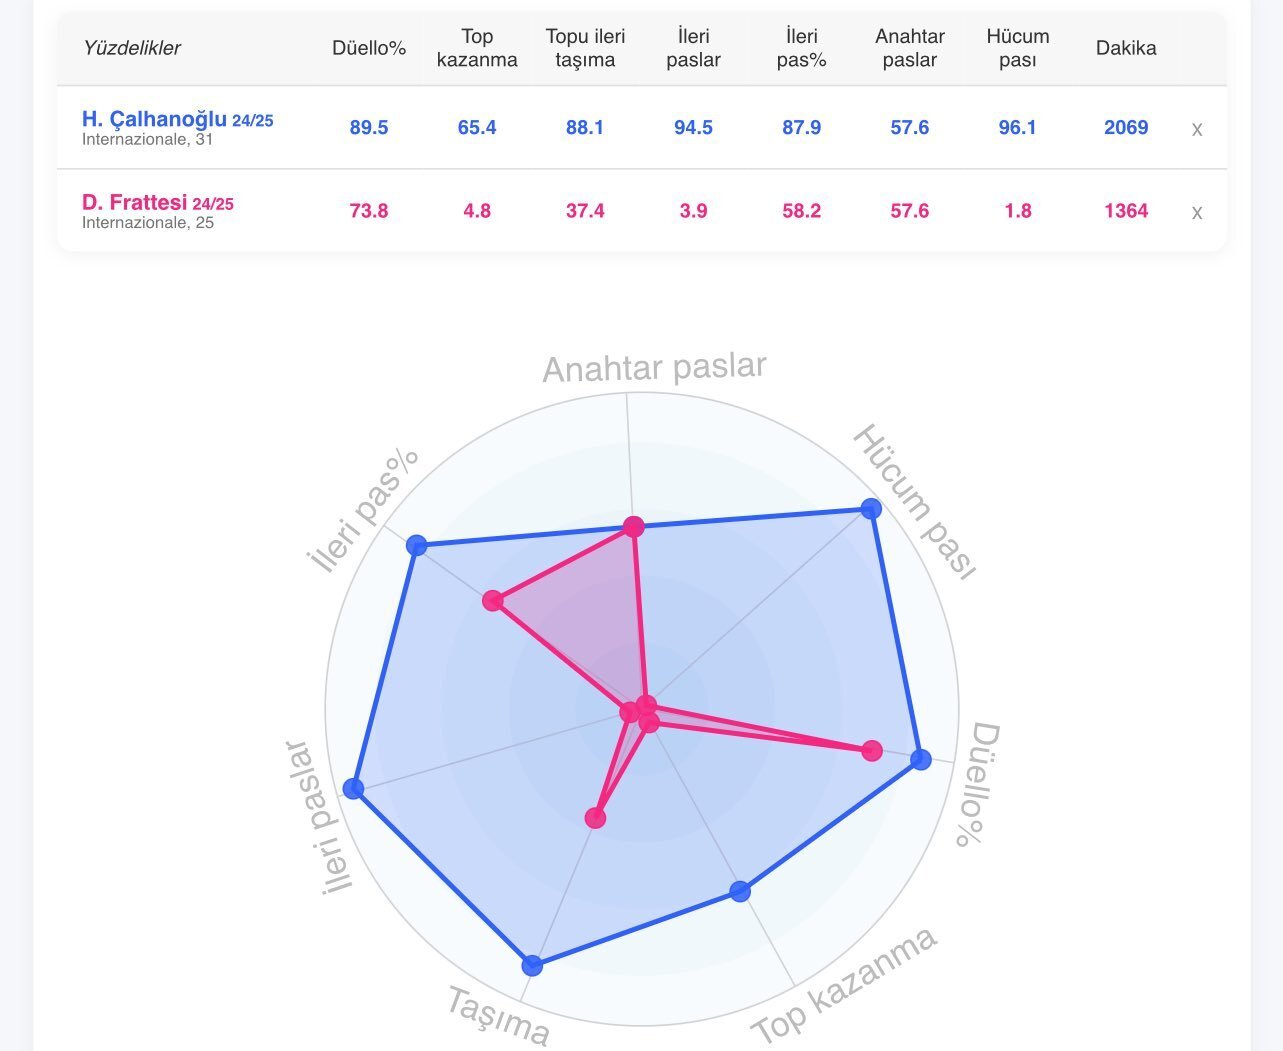This screenshot has width=1283, height=1051.
Task: Remove D. Frattesi row with x
Action: tap(1196, 212)
